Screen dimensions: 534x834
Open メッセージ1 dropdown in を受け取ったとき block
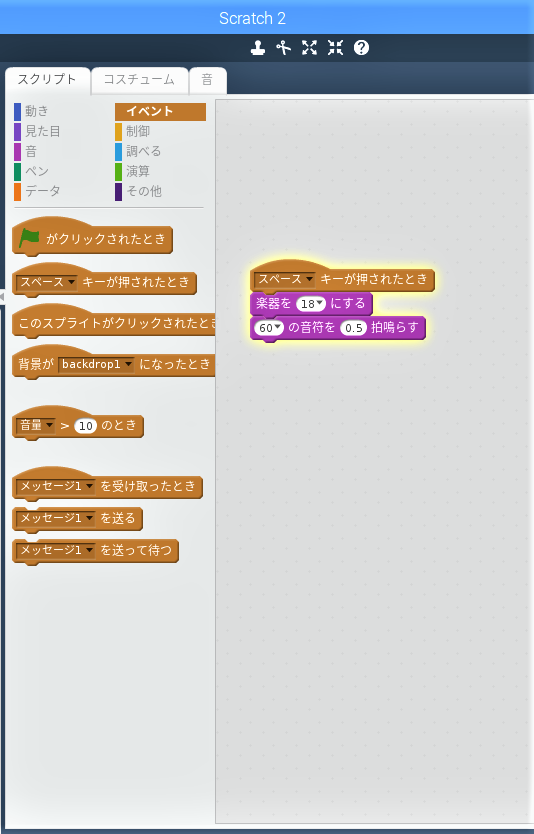[55, 486]
